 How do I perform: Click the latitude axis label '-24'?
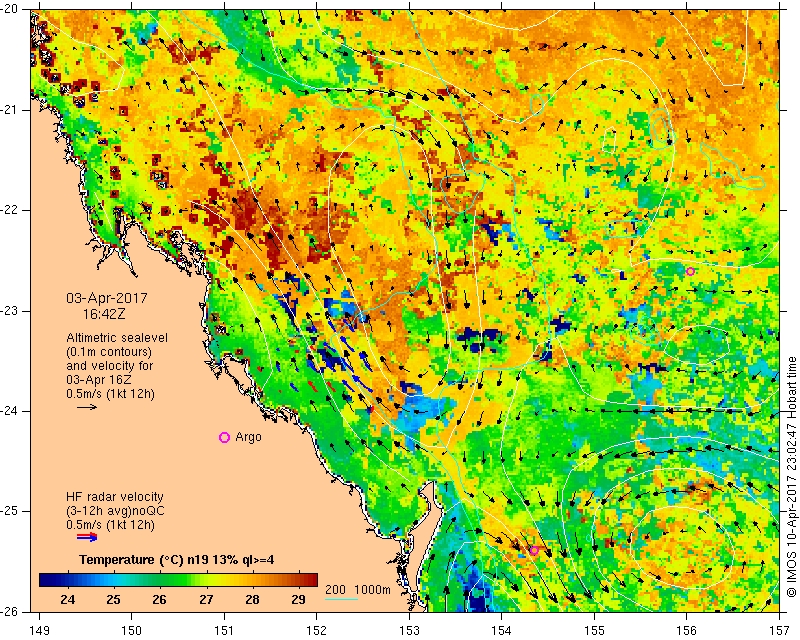tap(10, 411)
